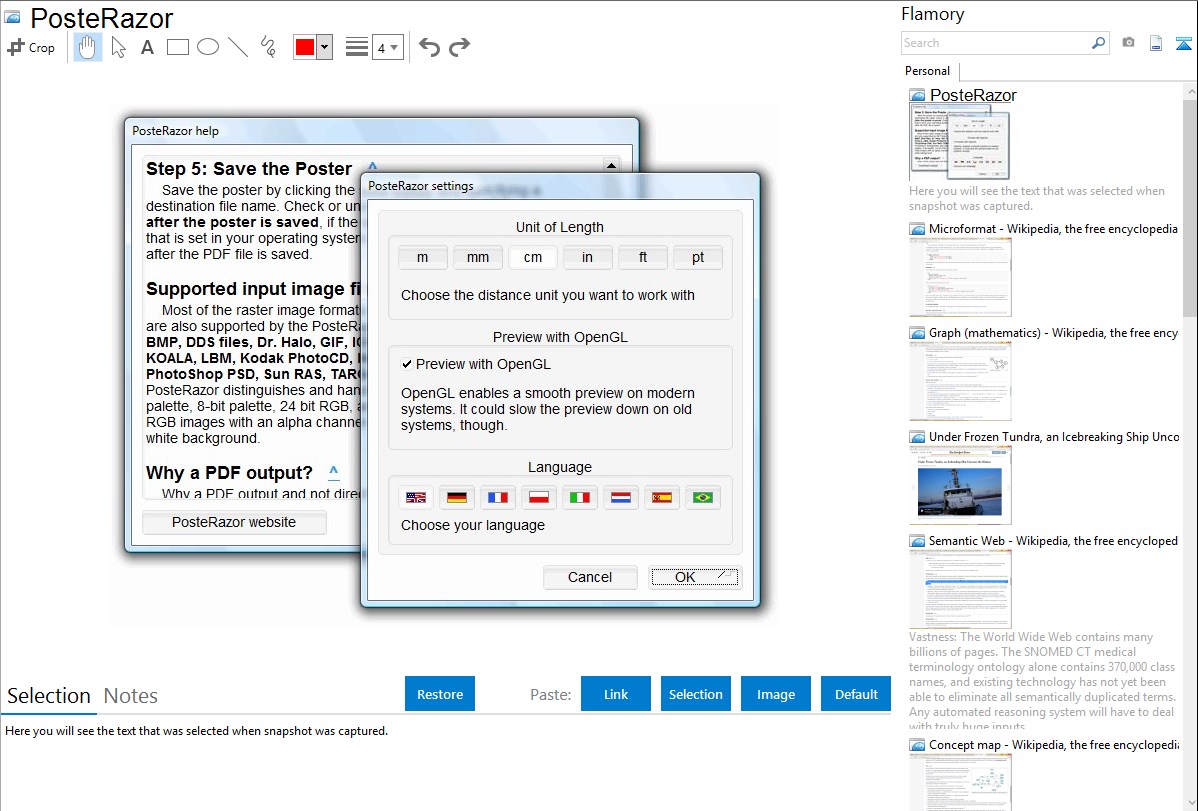Select the 'm' unit of length
This screenshot has width=1198, height=811.
[423, 258]
